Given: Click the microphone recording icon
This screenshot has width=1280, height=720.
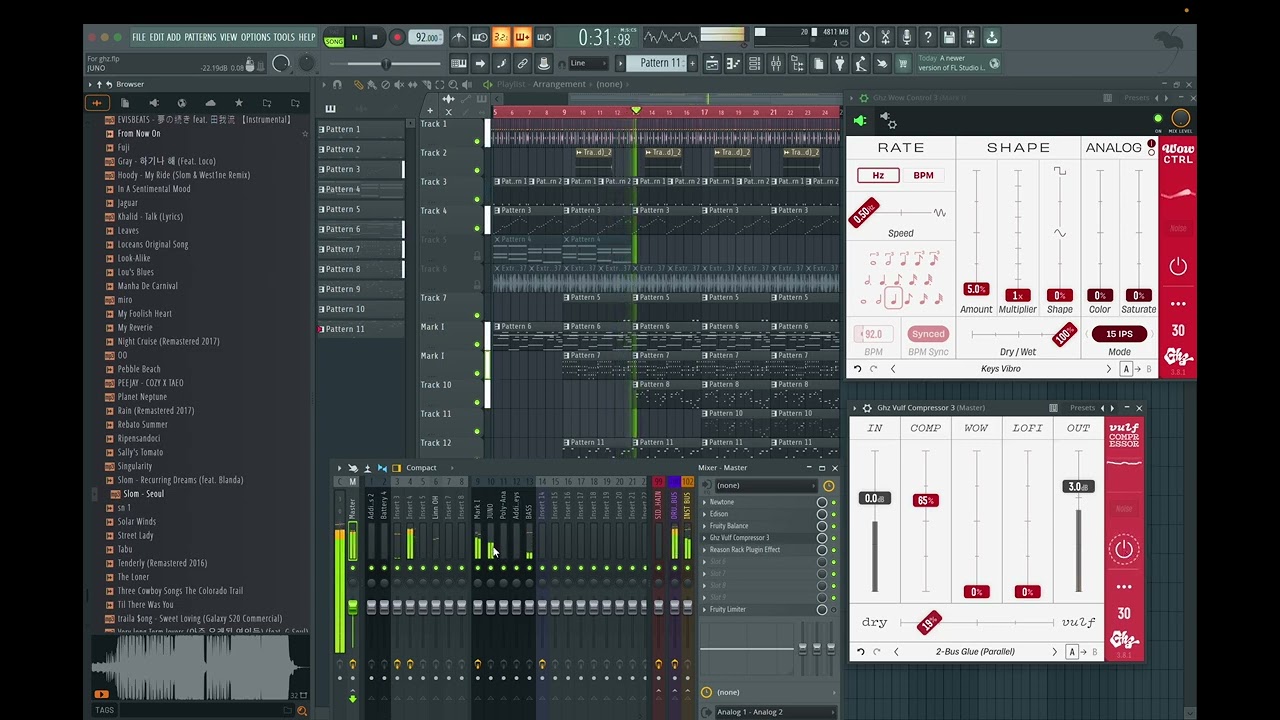Looking at the screenshot, I should pos(906,38).
